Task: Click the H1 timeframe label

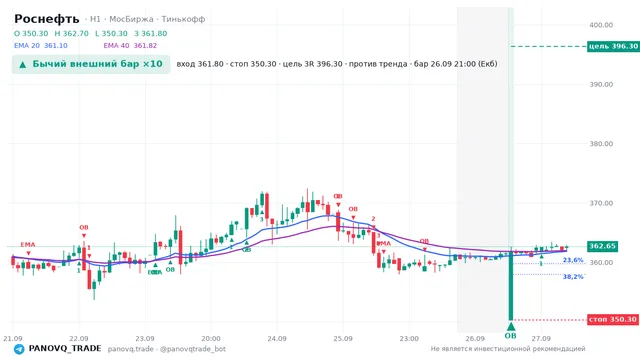Action: 95,19
